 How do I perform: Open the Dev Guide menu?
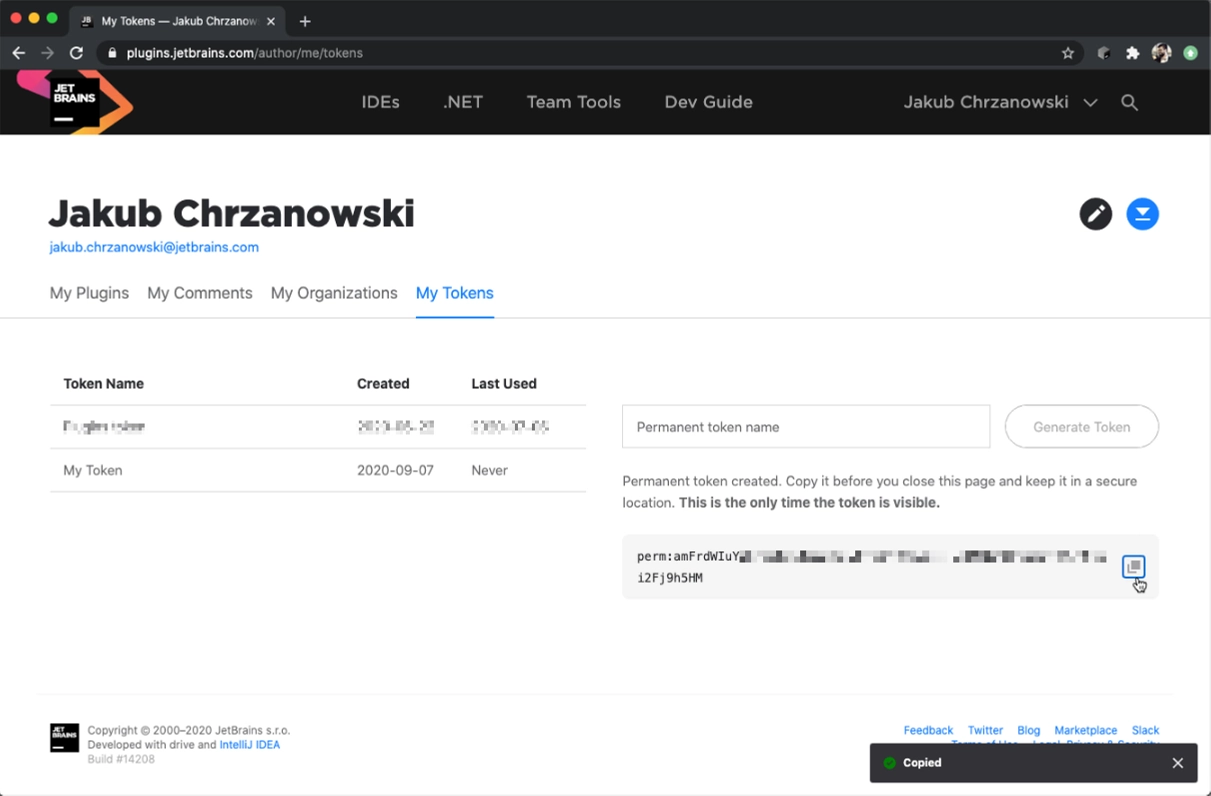(708, 102)
